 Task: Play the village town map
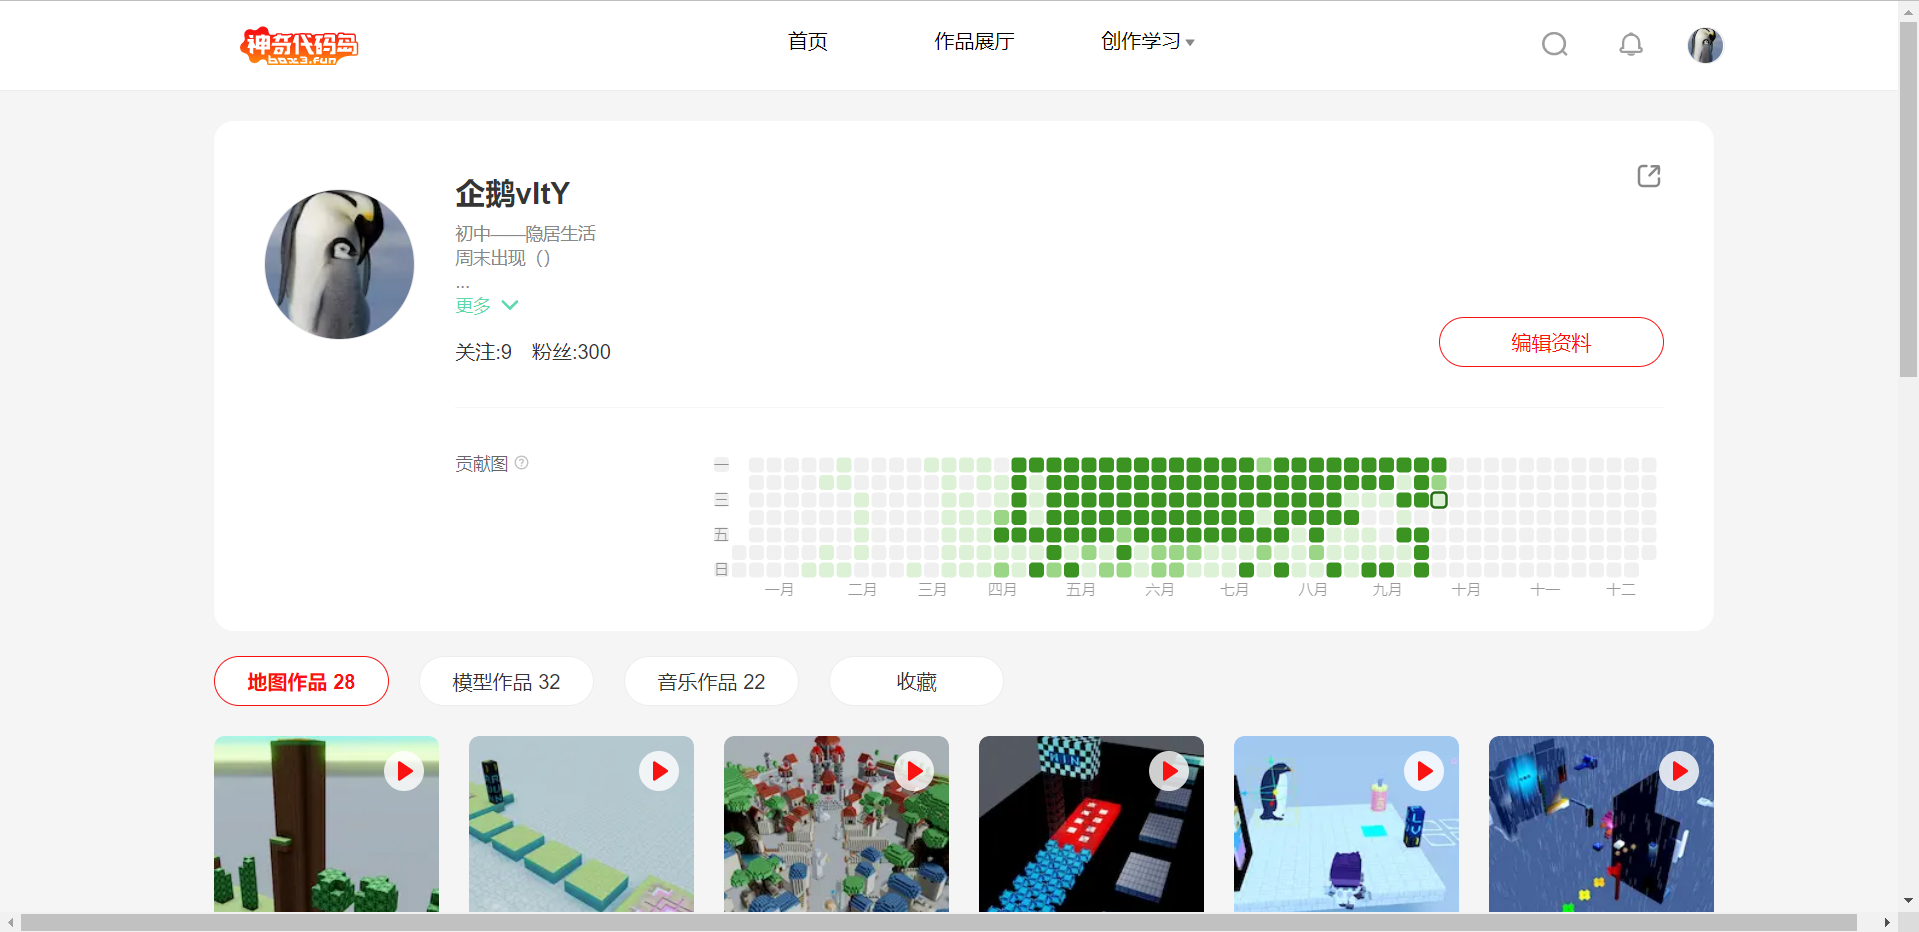[914, 771]
